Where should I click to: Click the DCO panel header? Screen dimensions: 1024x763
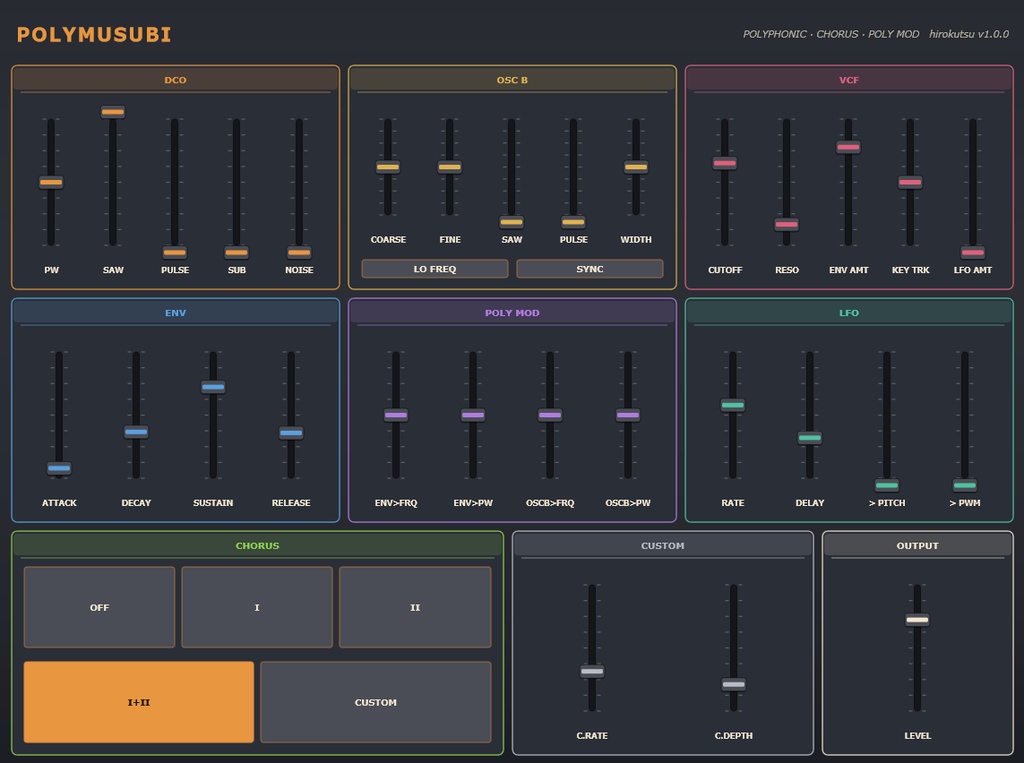click(175, 80)
